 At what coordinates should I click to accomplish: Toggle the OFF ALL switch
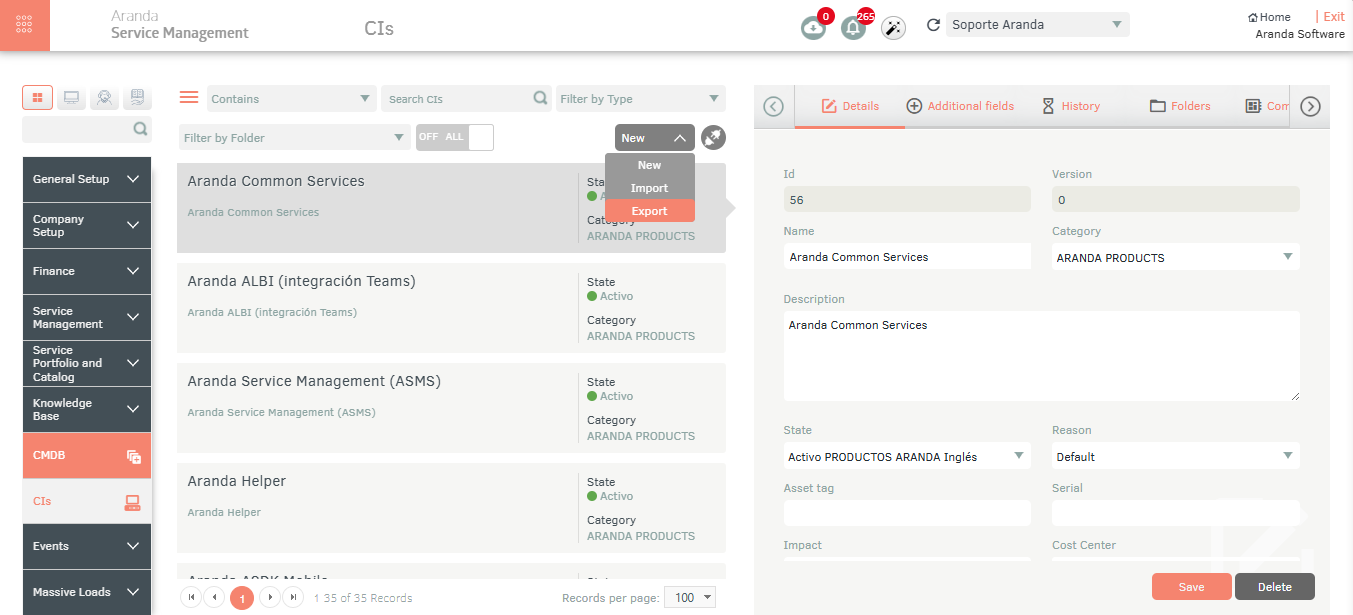pos(455,137)
